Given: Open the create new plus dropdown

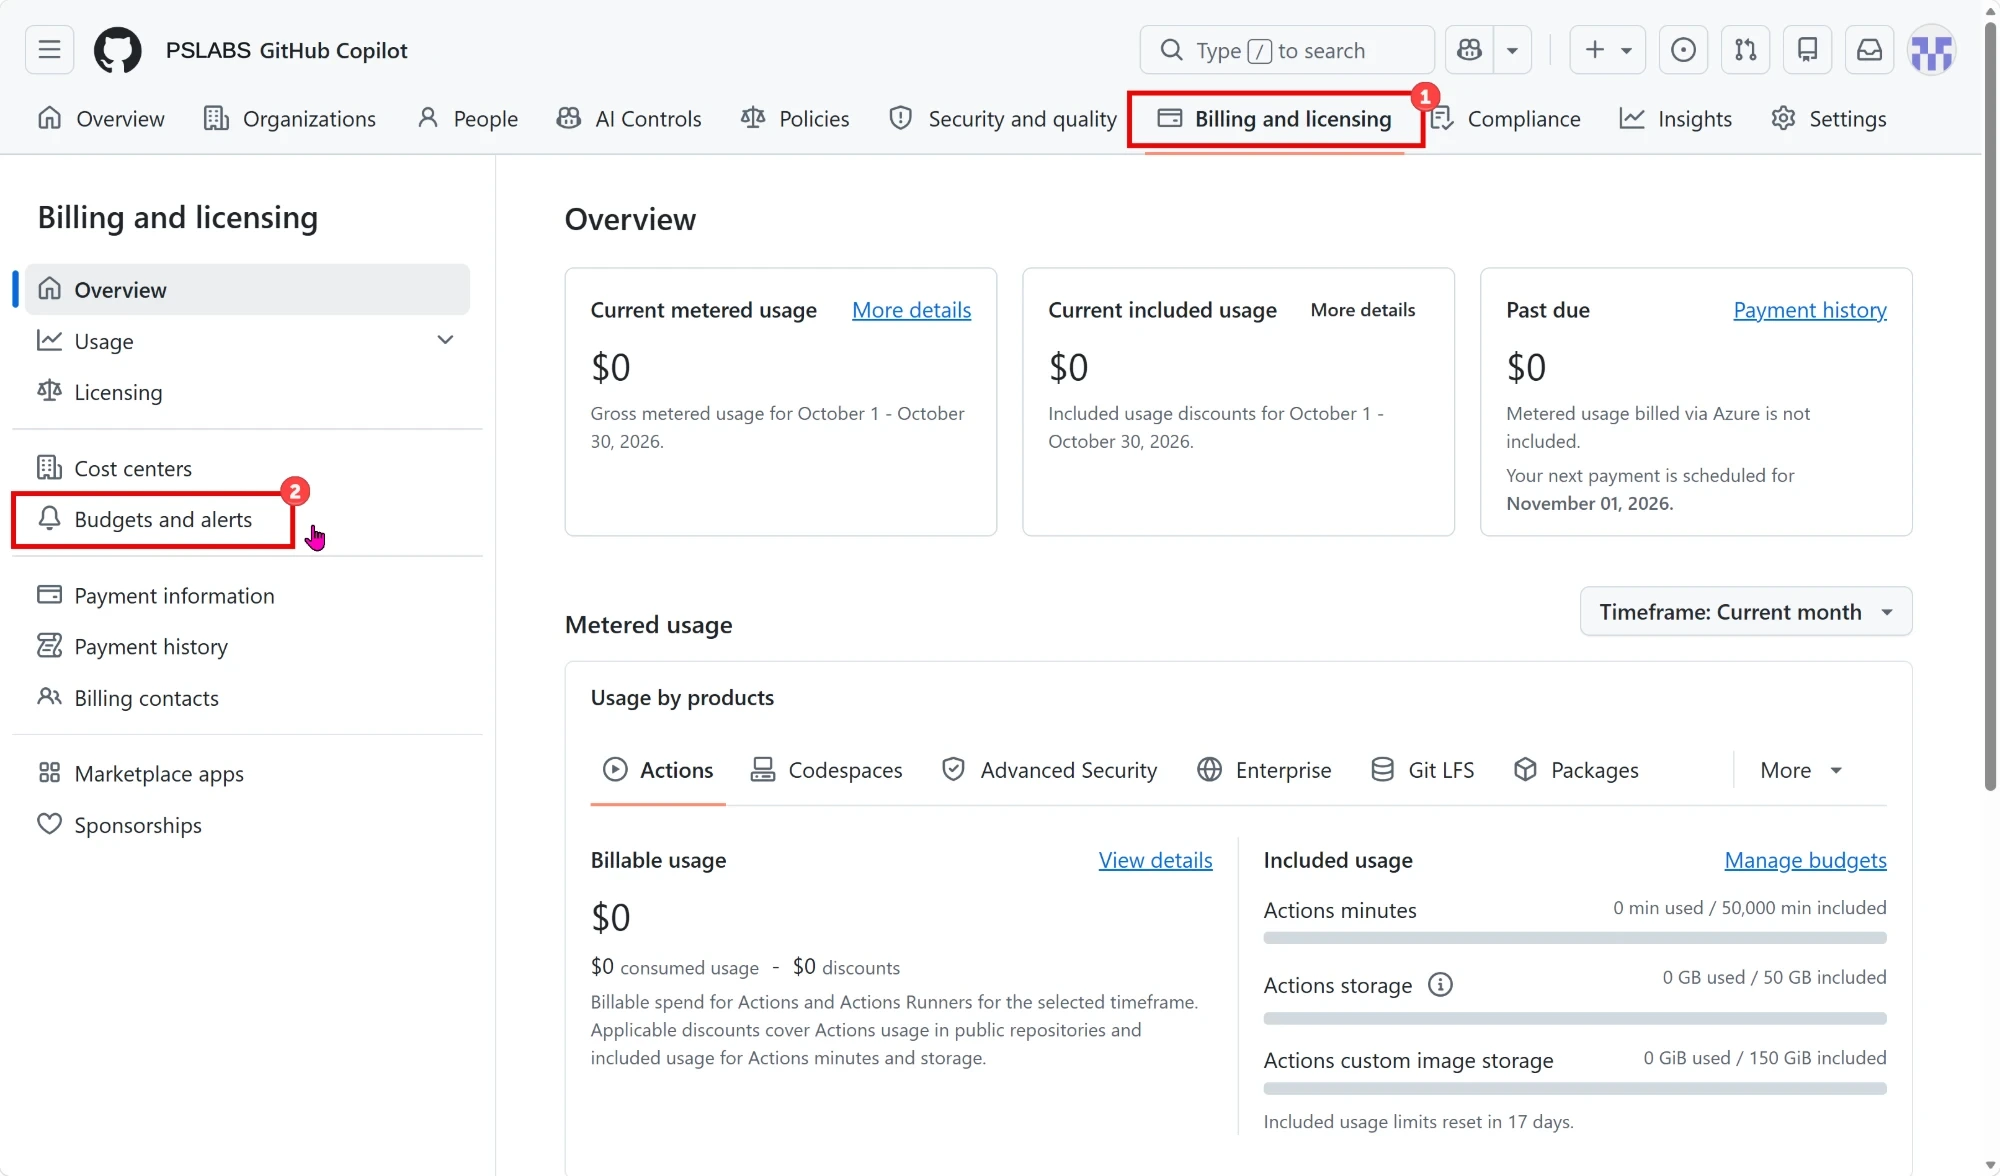Looking at the screenshot, I should (x=1607, y=50).
